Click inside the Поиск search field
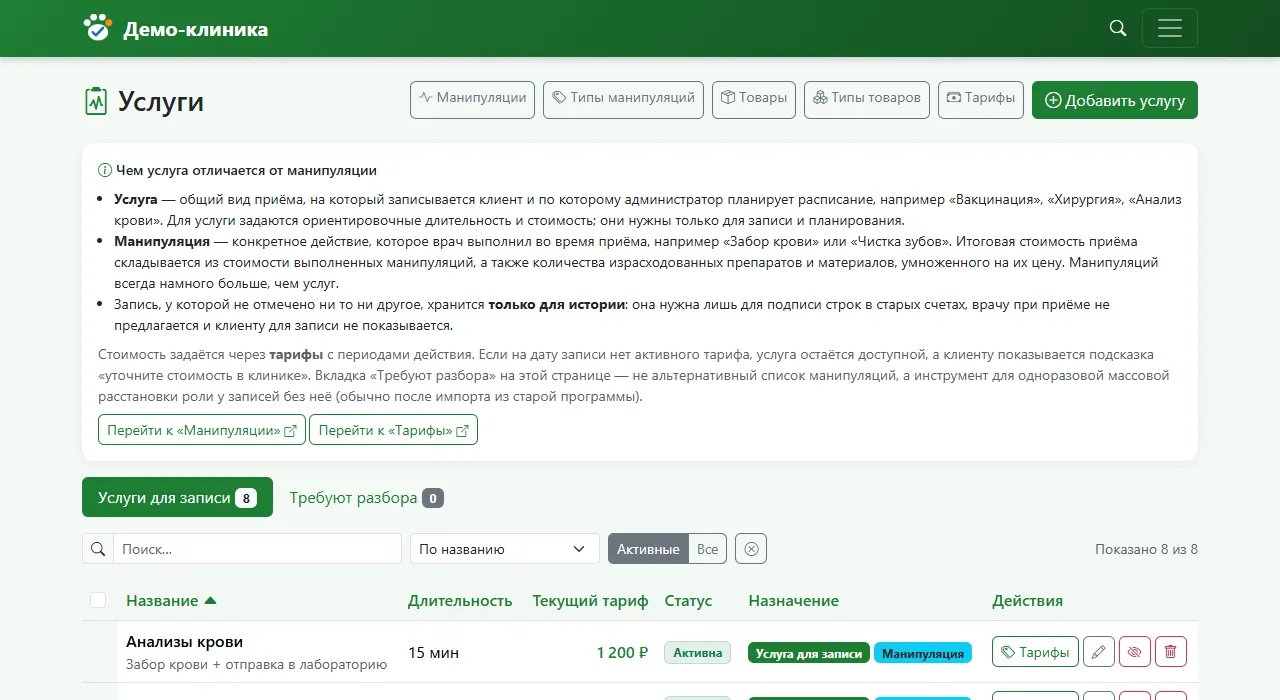The height and width of the screenshot is (700, 1280). [257, 549]
